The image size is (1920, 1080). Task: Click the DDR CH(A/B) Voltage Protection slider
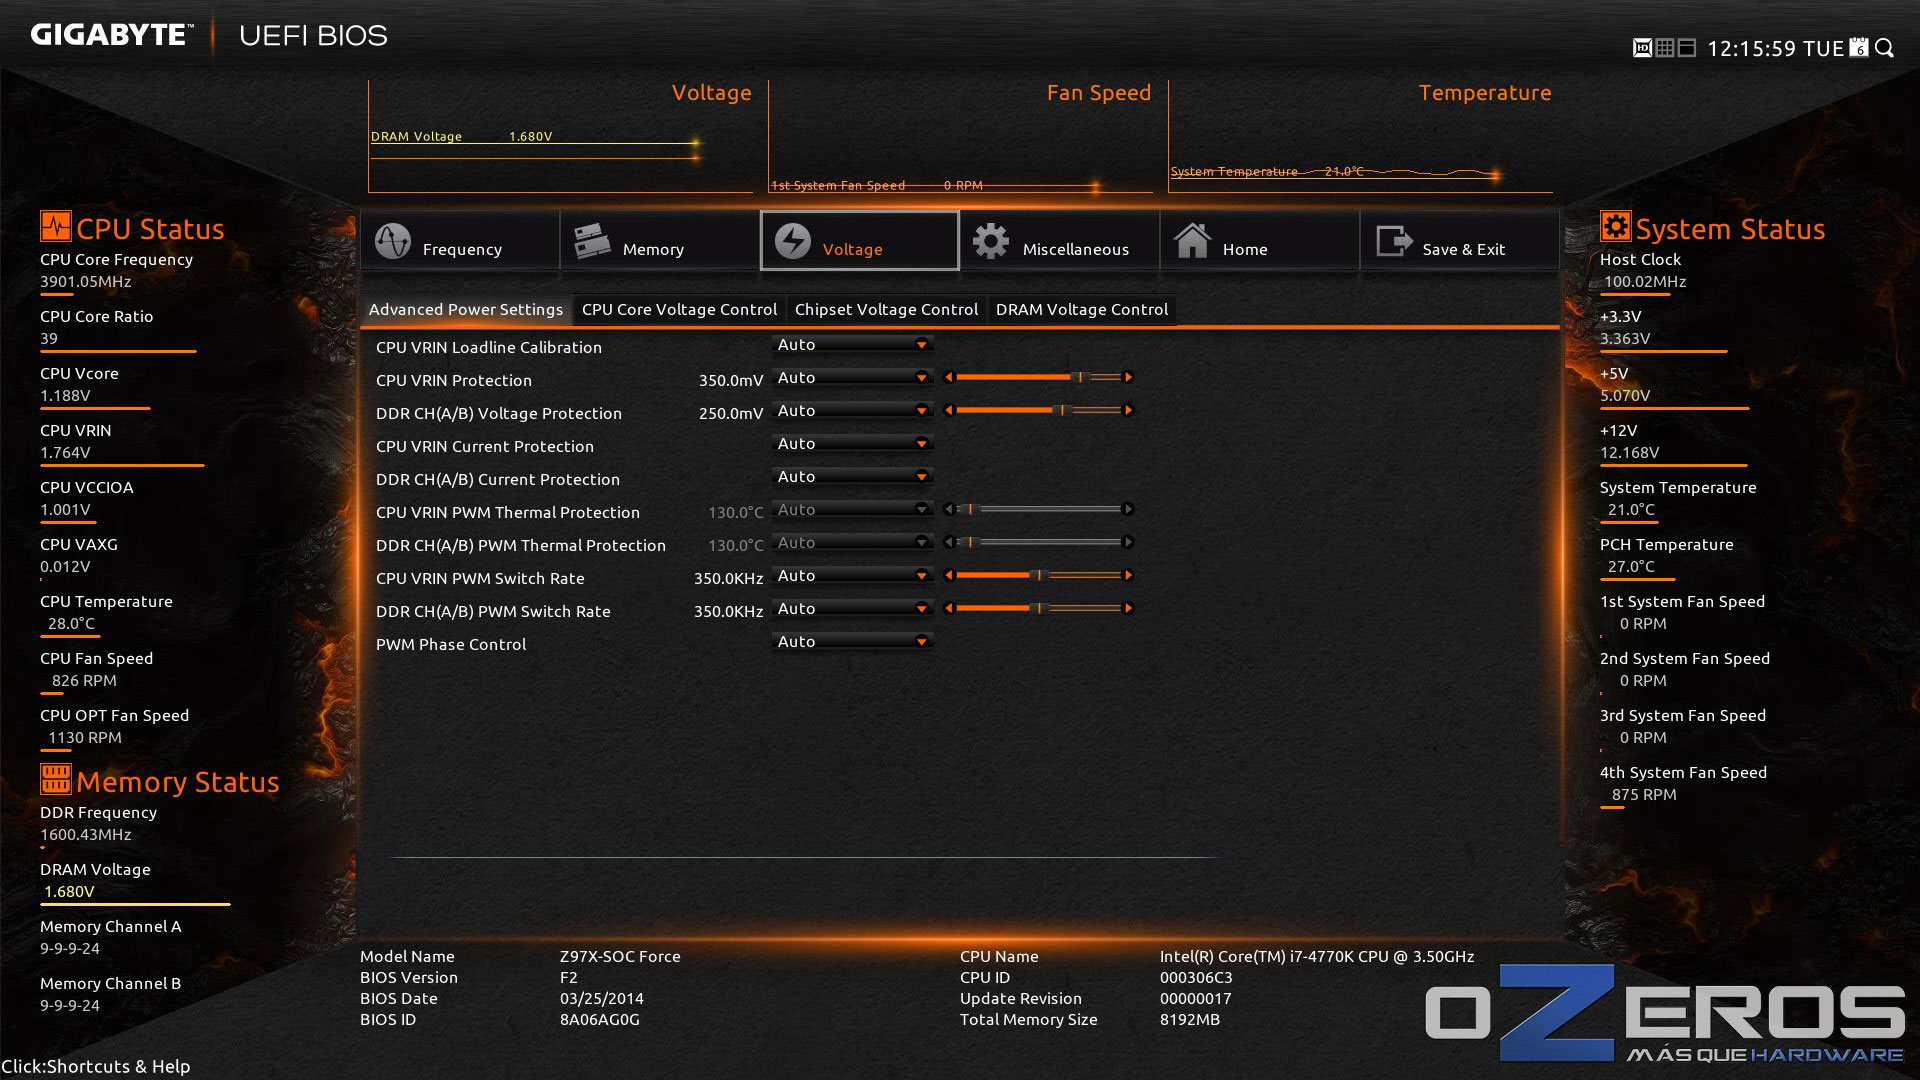point(1039,410)
